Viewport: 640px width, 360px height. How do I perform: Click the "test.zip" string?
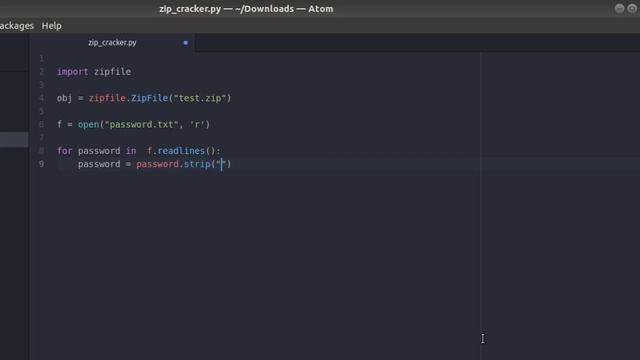coord(200,98)
